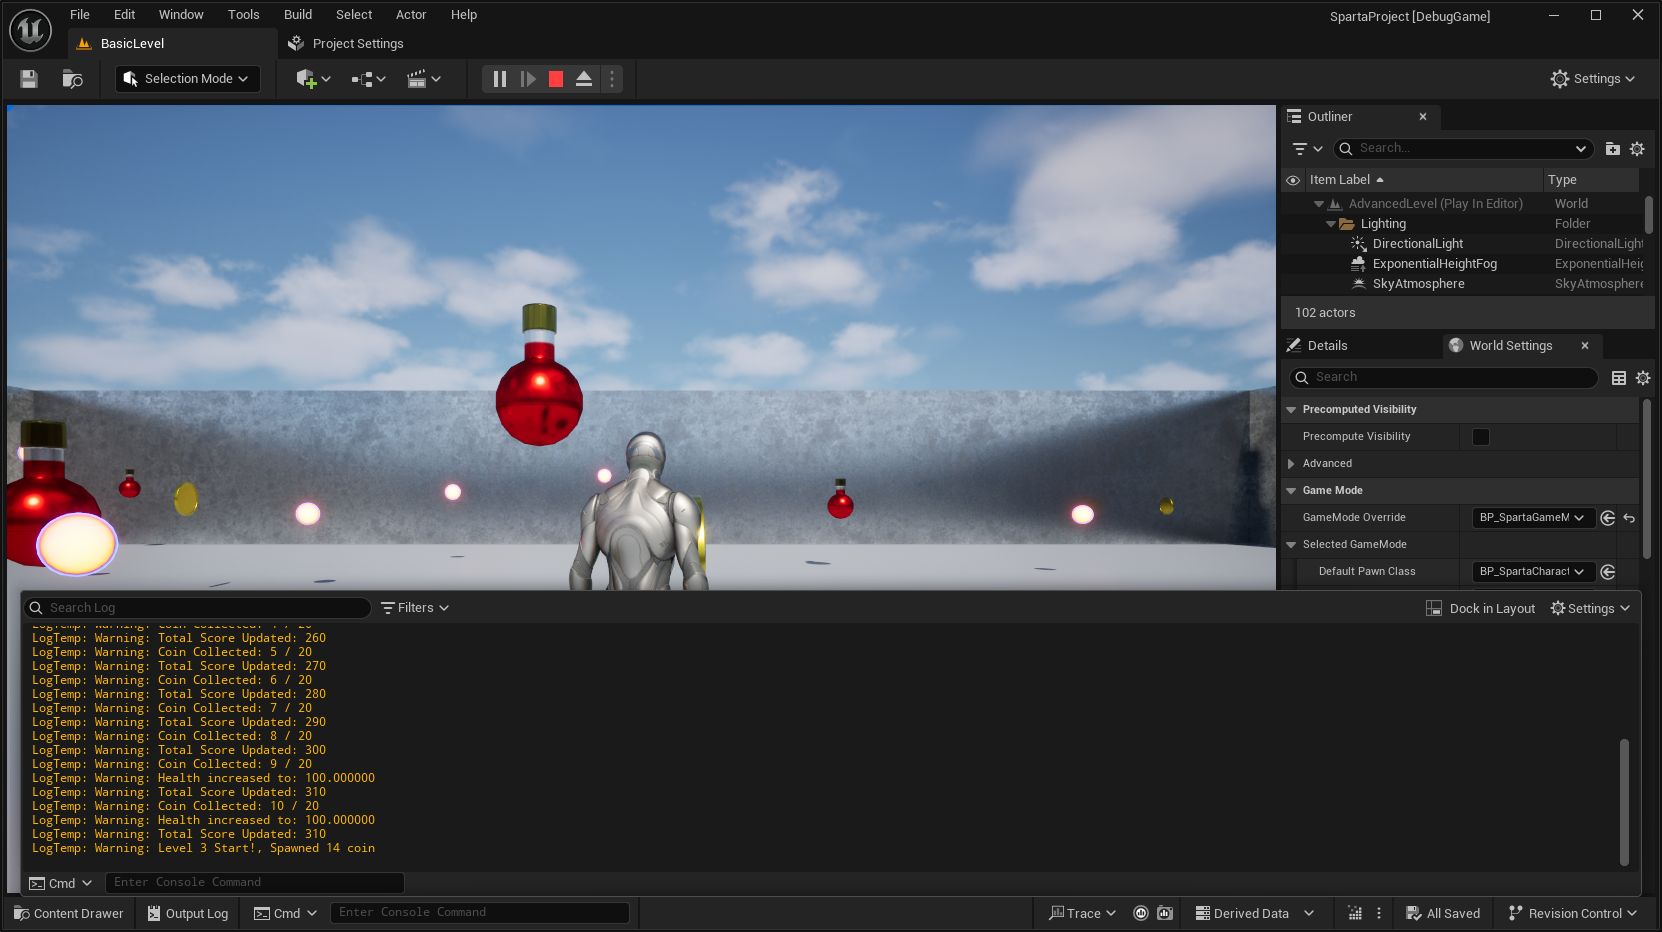Image resolution: width=1662 pixels, height=932 pixels.
Task: Open the Default Pawn Class dropdown
Action: tap(1532, 572)
